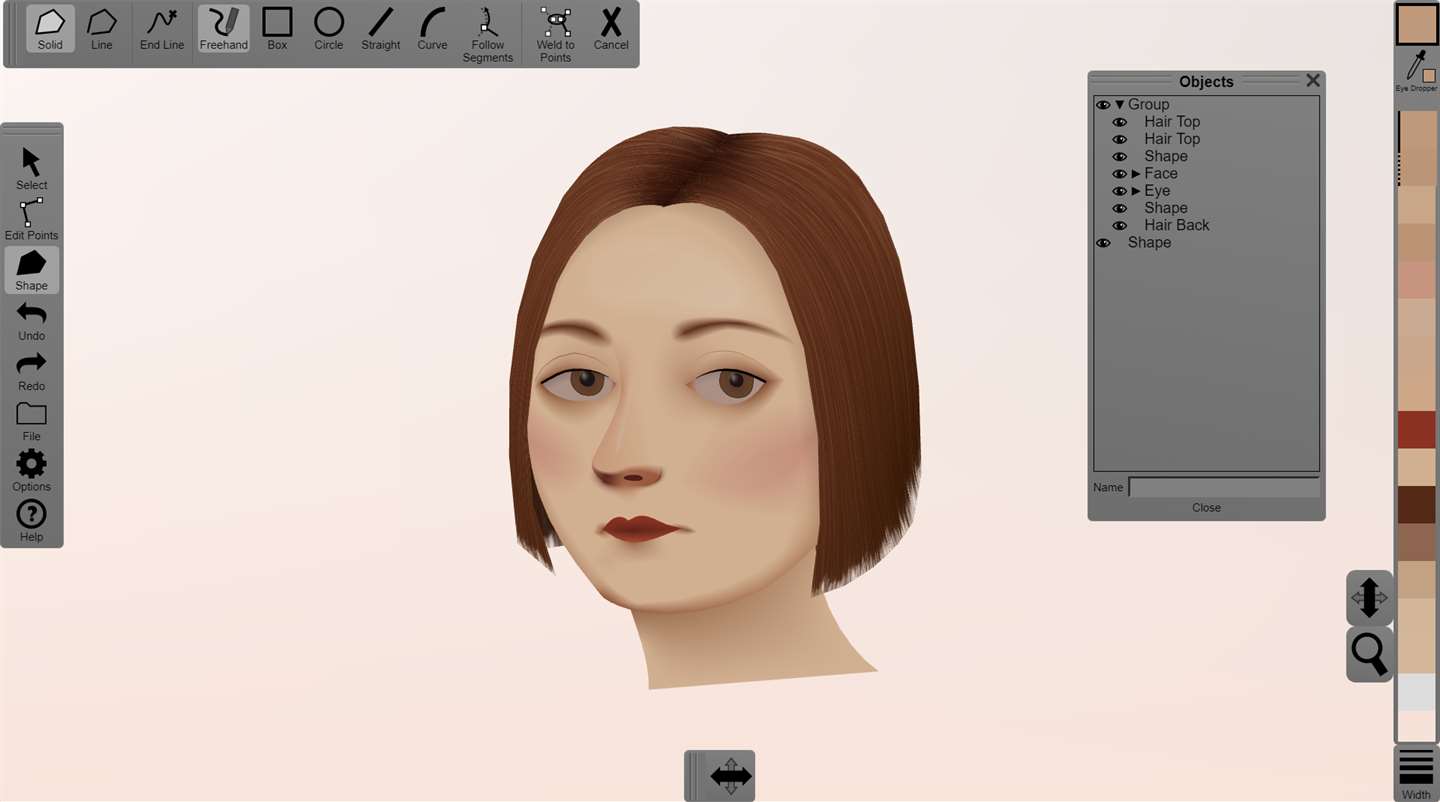Image resolution: width=1440 pixels, height=802 pixels.
Task: Hide the Hair Back object
Action: 1120,226
